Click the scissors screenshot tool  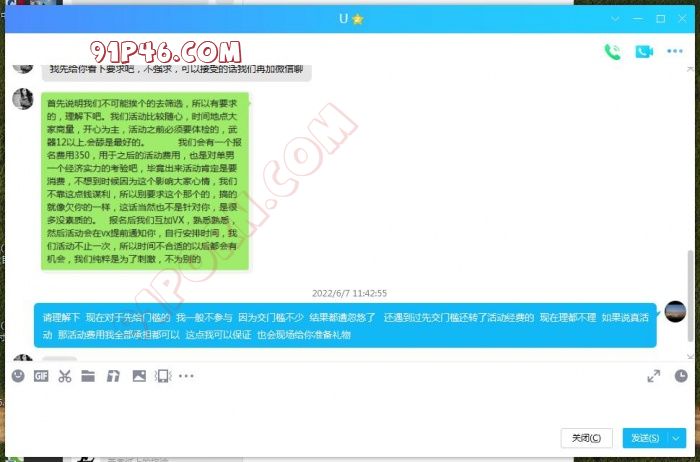(x=65, y=376)
